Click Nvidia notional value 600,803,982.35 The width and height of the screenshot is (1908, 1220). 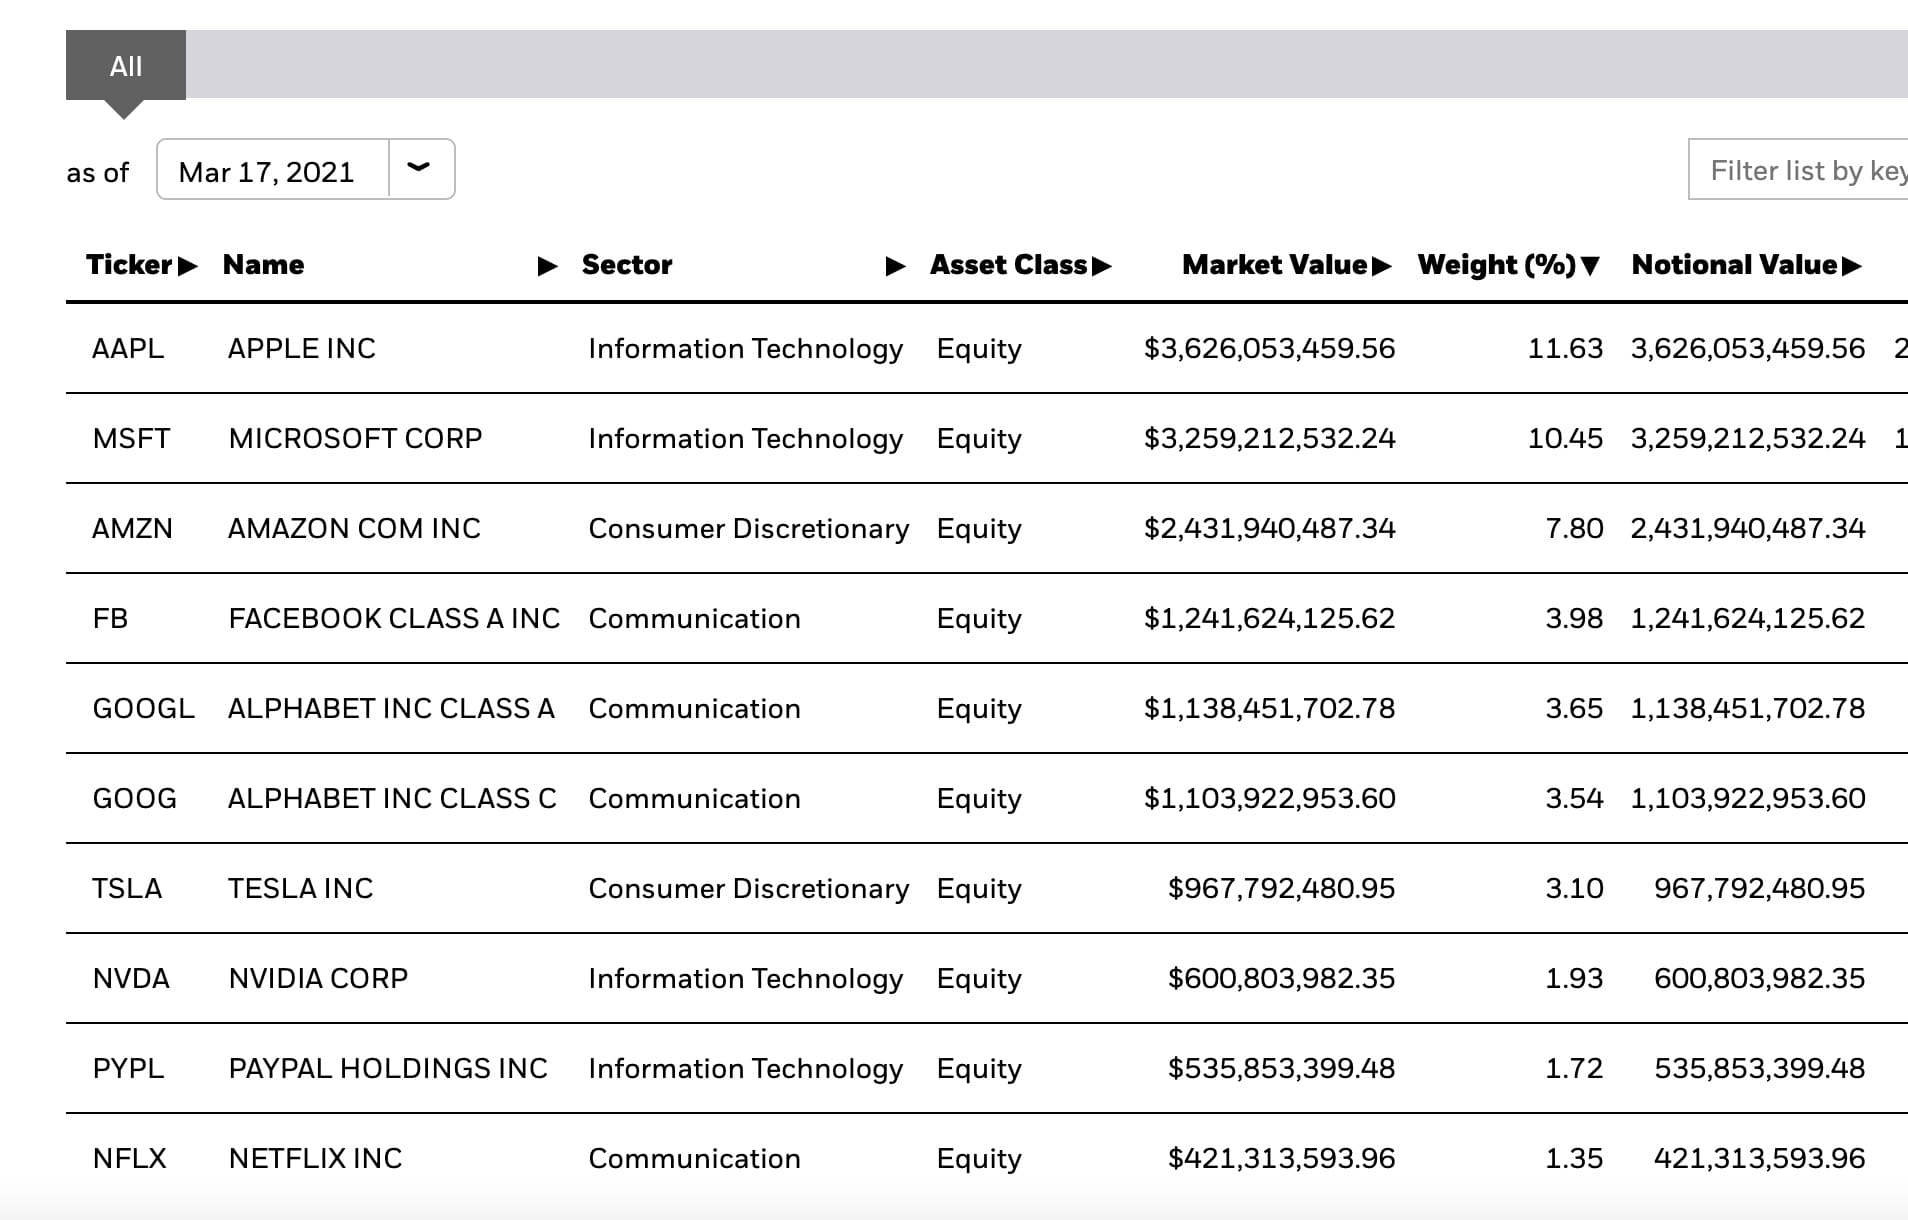coord(1759,979)
